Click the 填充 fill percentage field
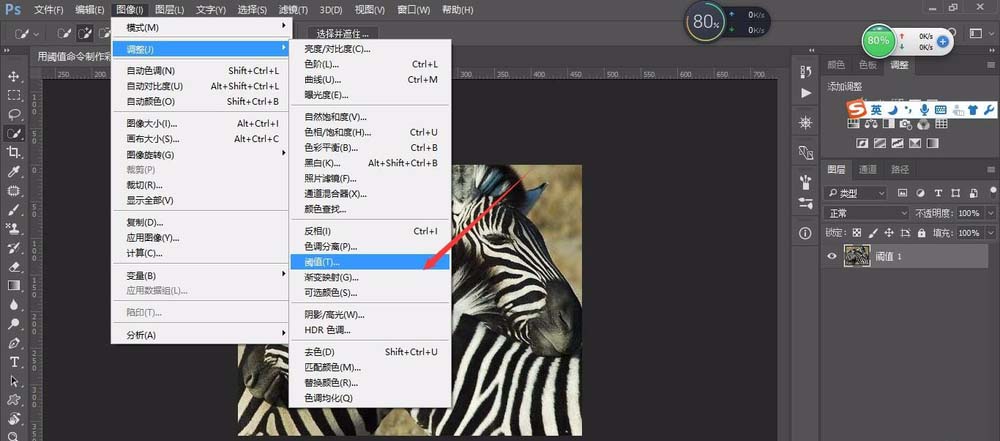This screenshot has height=441, width=1000. pyautogui.click(x=966, y=233)
